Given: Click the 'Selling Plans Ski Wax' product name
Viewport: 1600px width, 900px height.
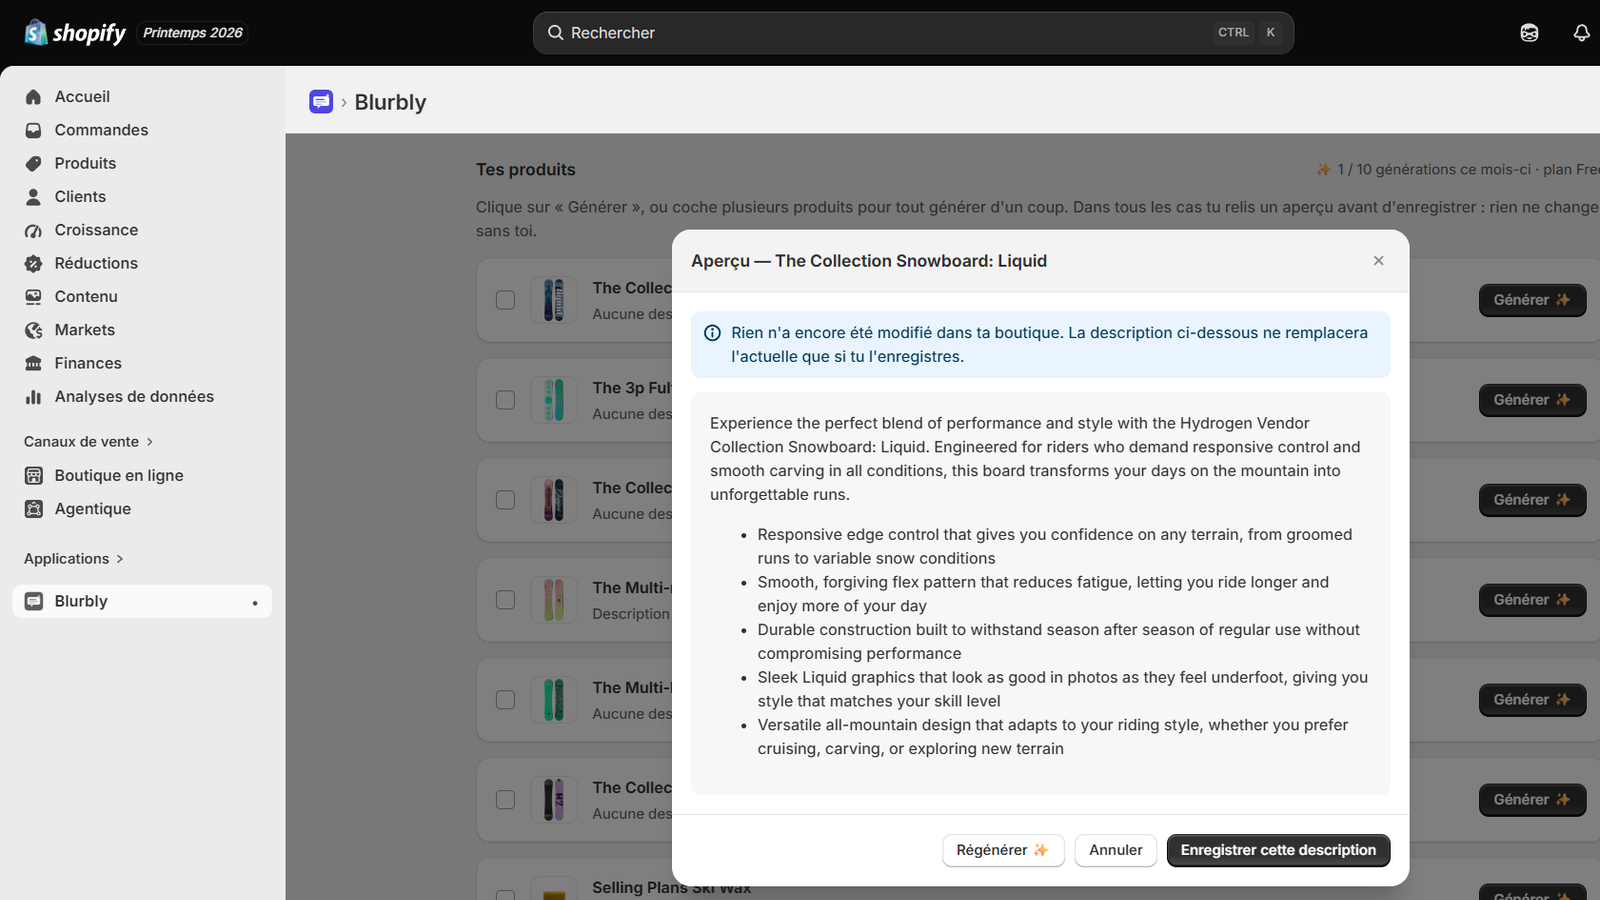Looking at the screenshot, I should pos(671,888).
